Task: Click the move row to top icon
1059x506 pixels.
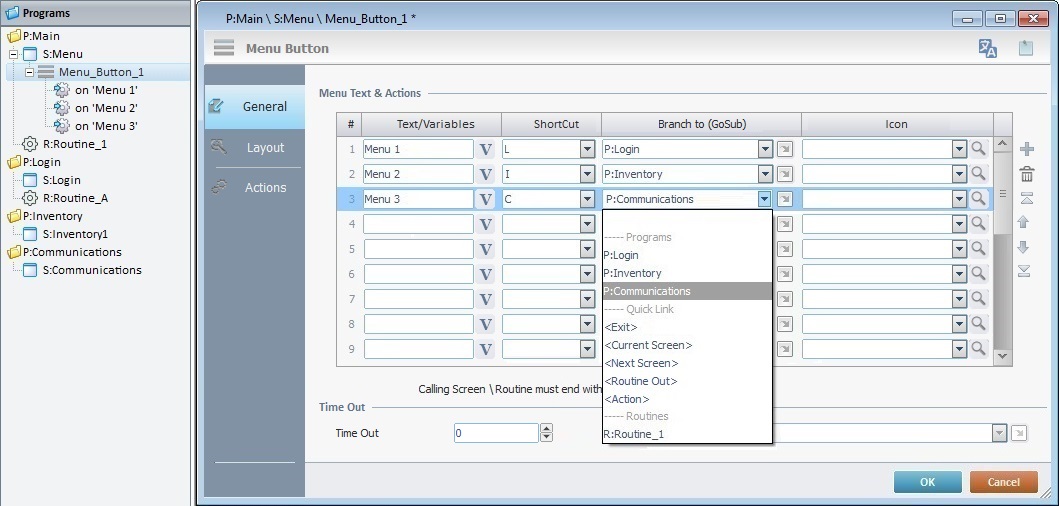Action: 1023,198
